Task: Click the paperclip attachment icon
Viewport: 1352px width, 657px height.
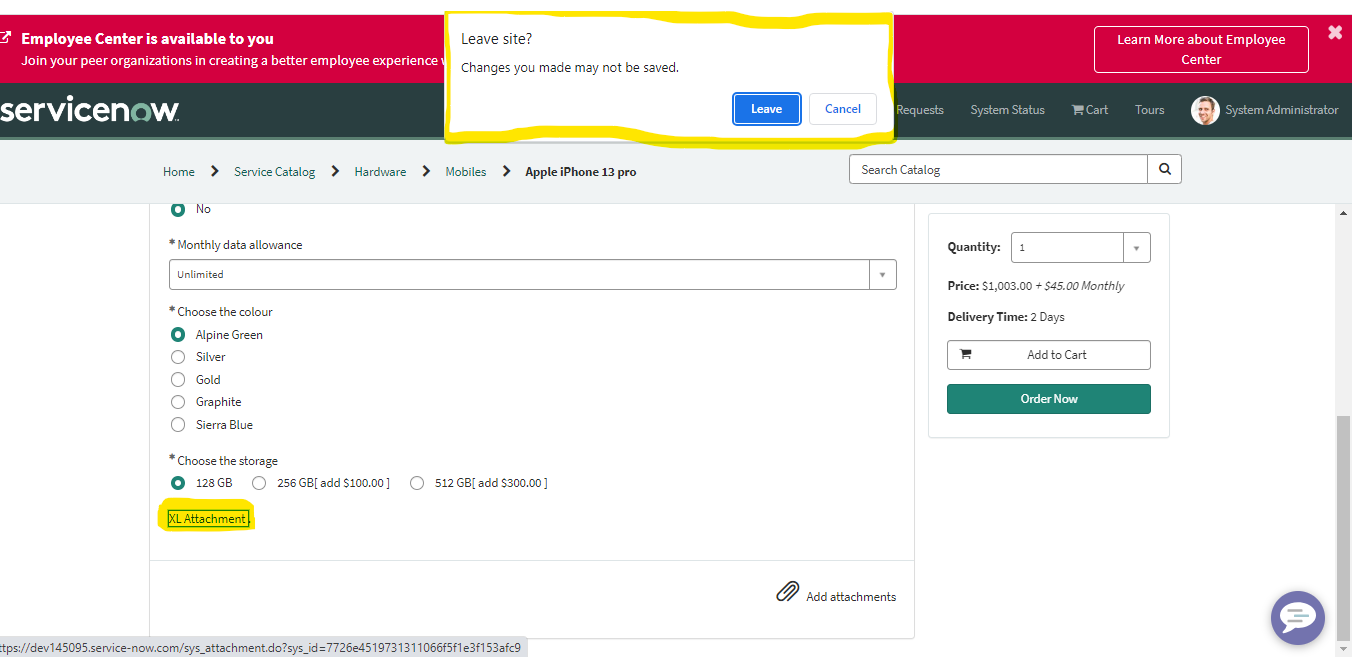Action: pyautogui.click(x=787, y=592)
